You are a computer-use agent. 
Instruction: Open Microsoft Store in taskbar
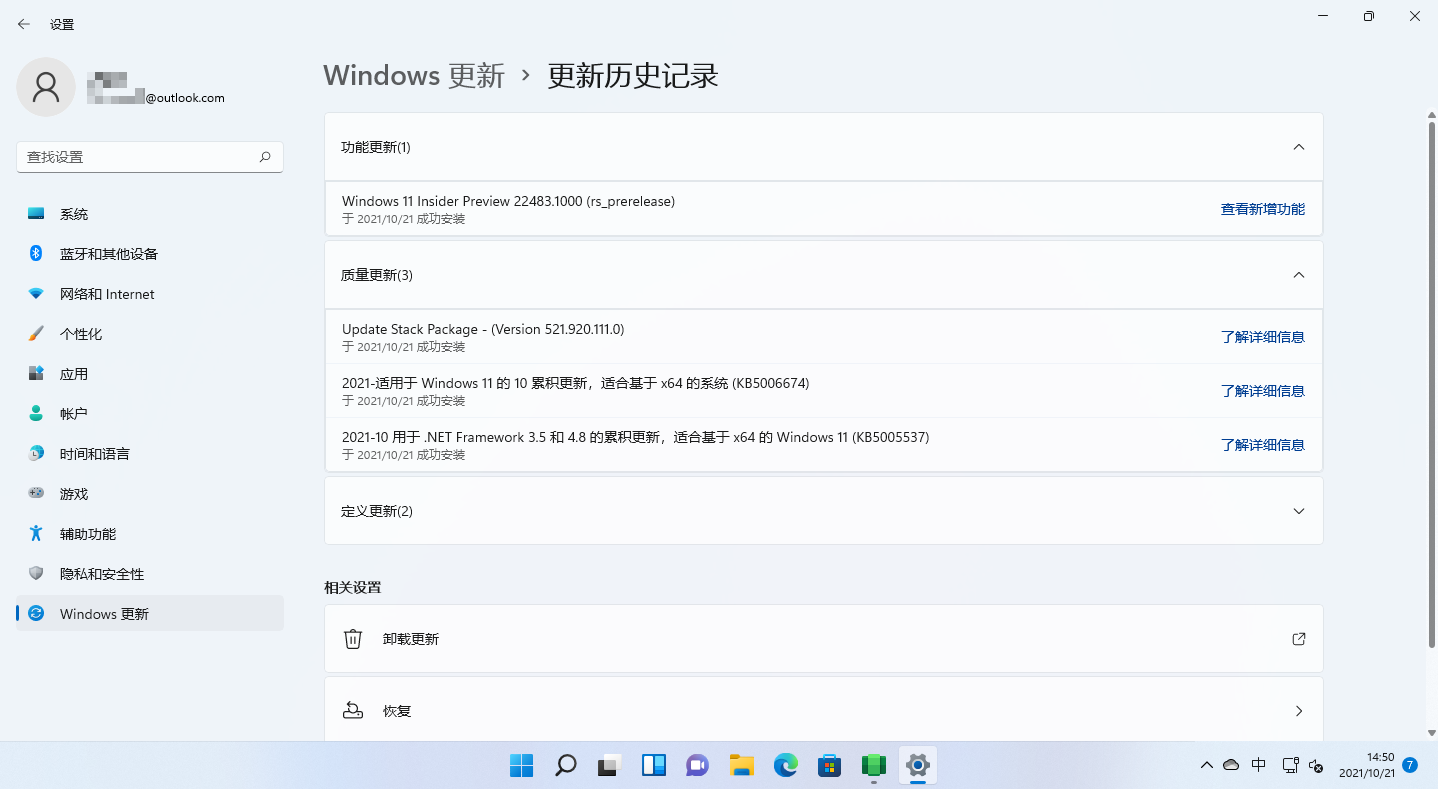(829, 766)
